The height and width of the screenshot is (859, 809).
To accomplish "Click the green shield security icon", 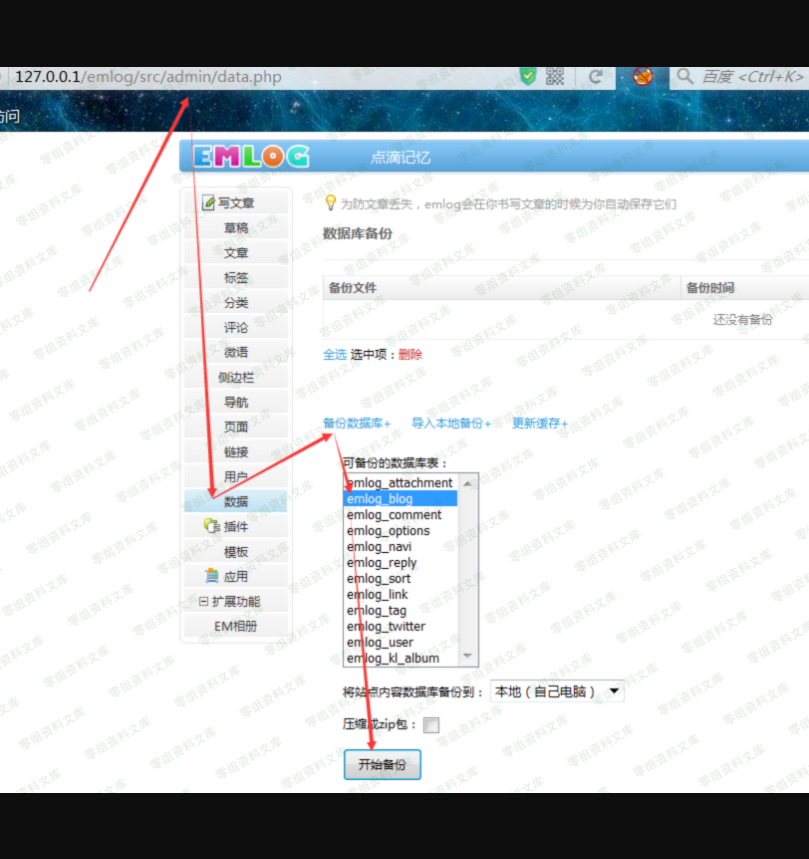I will coord(528,76).
